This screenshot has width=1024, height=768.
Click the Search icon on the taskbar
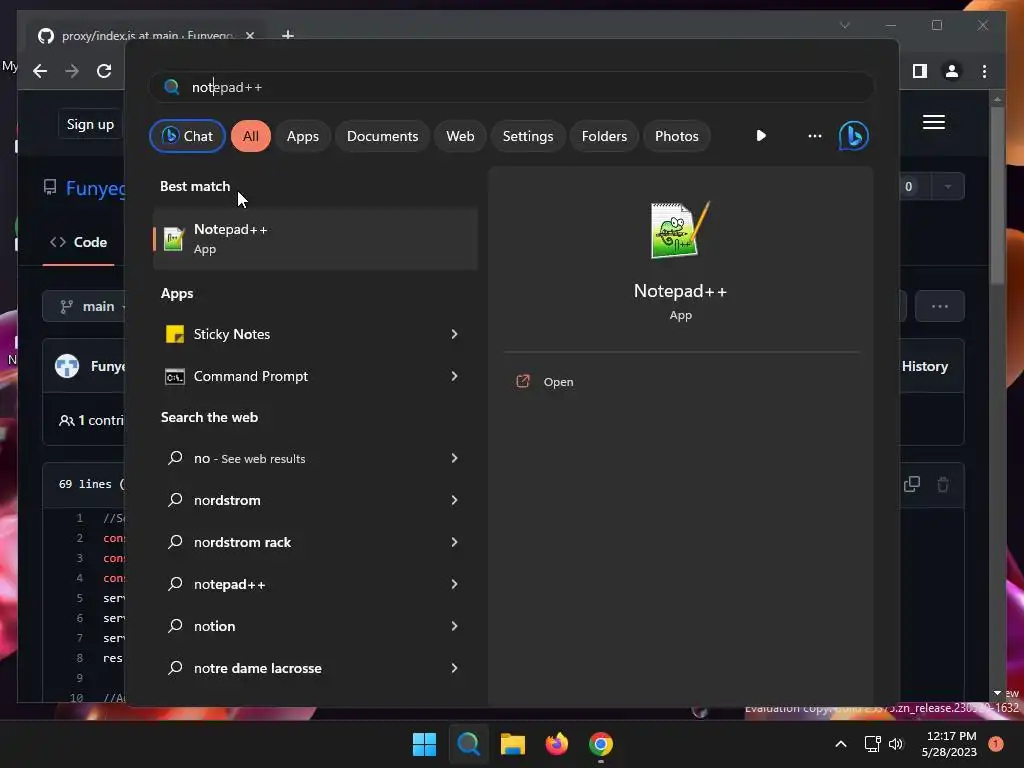pos(468,744)
